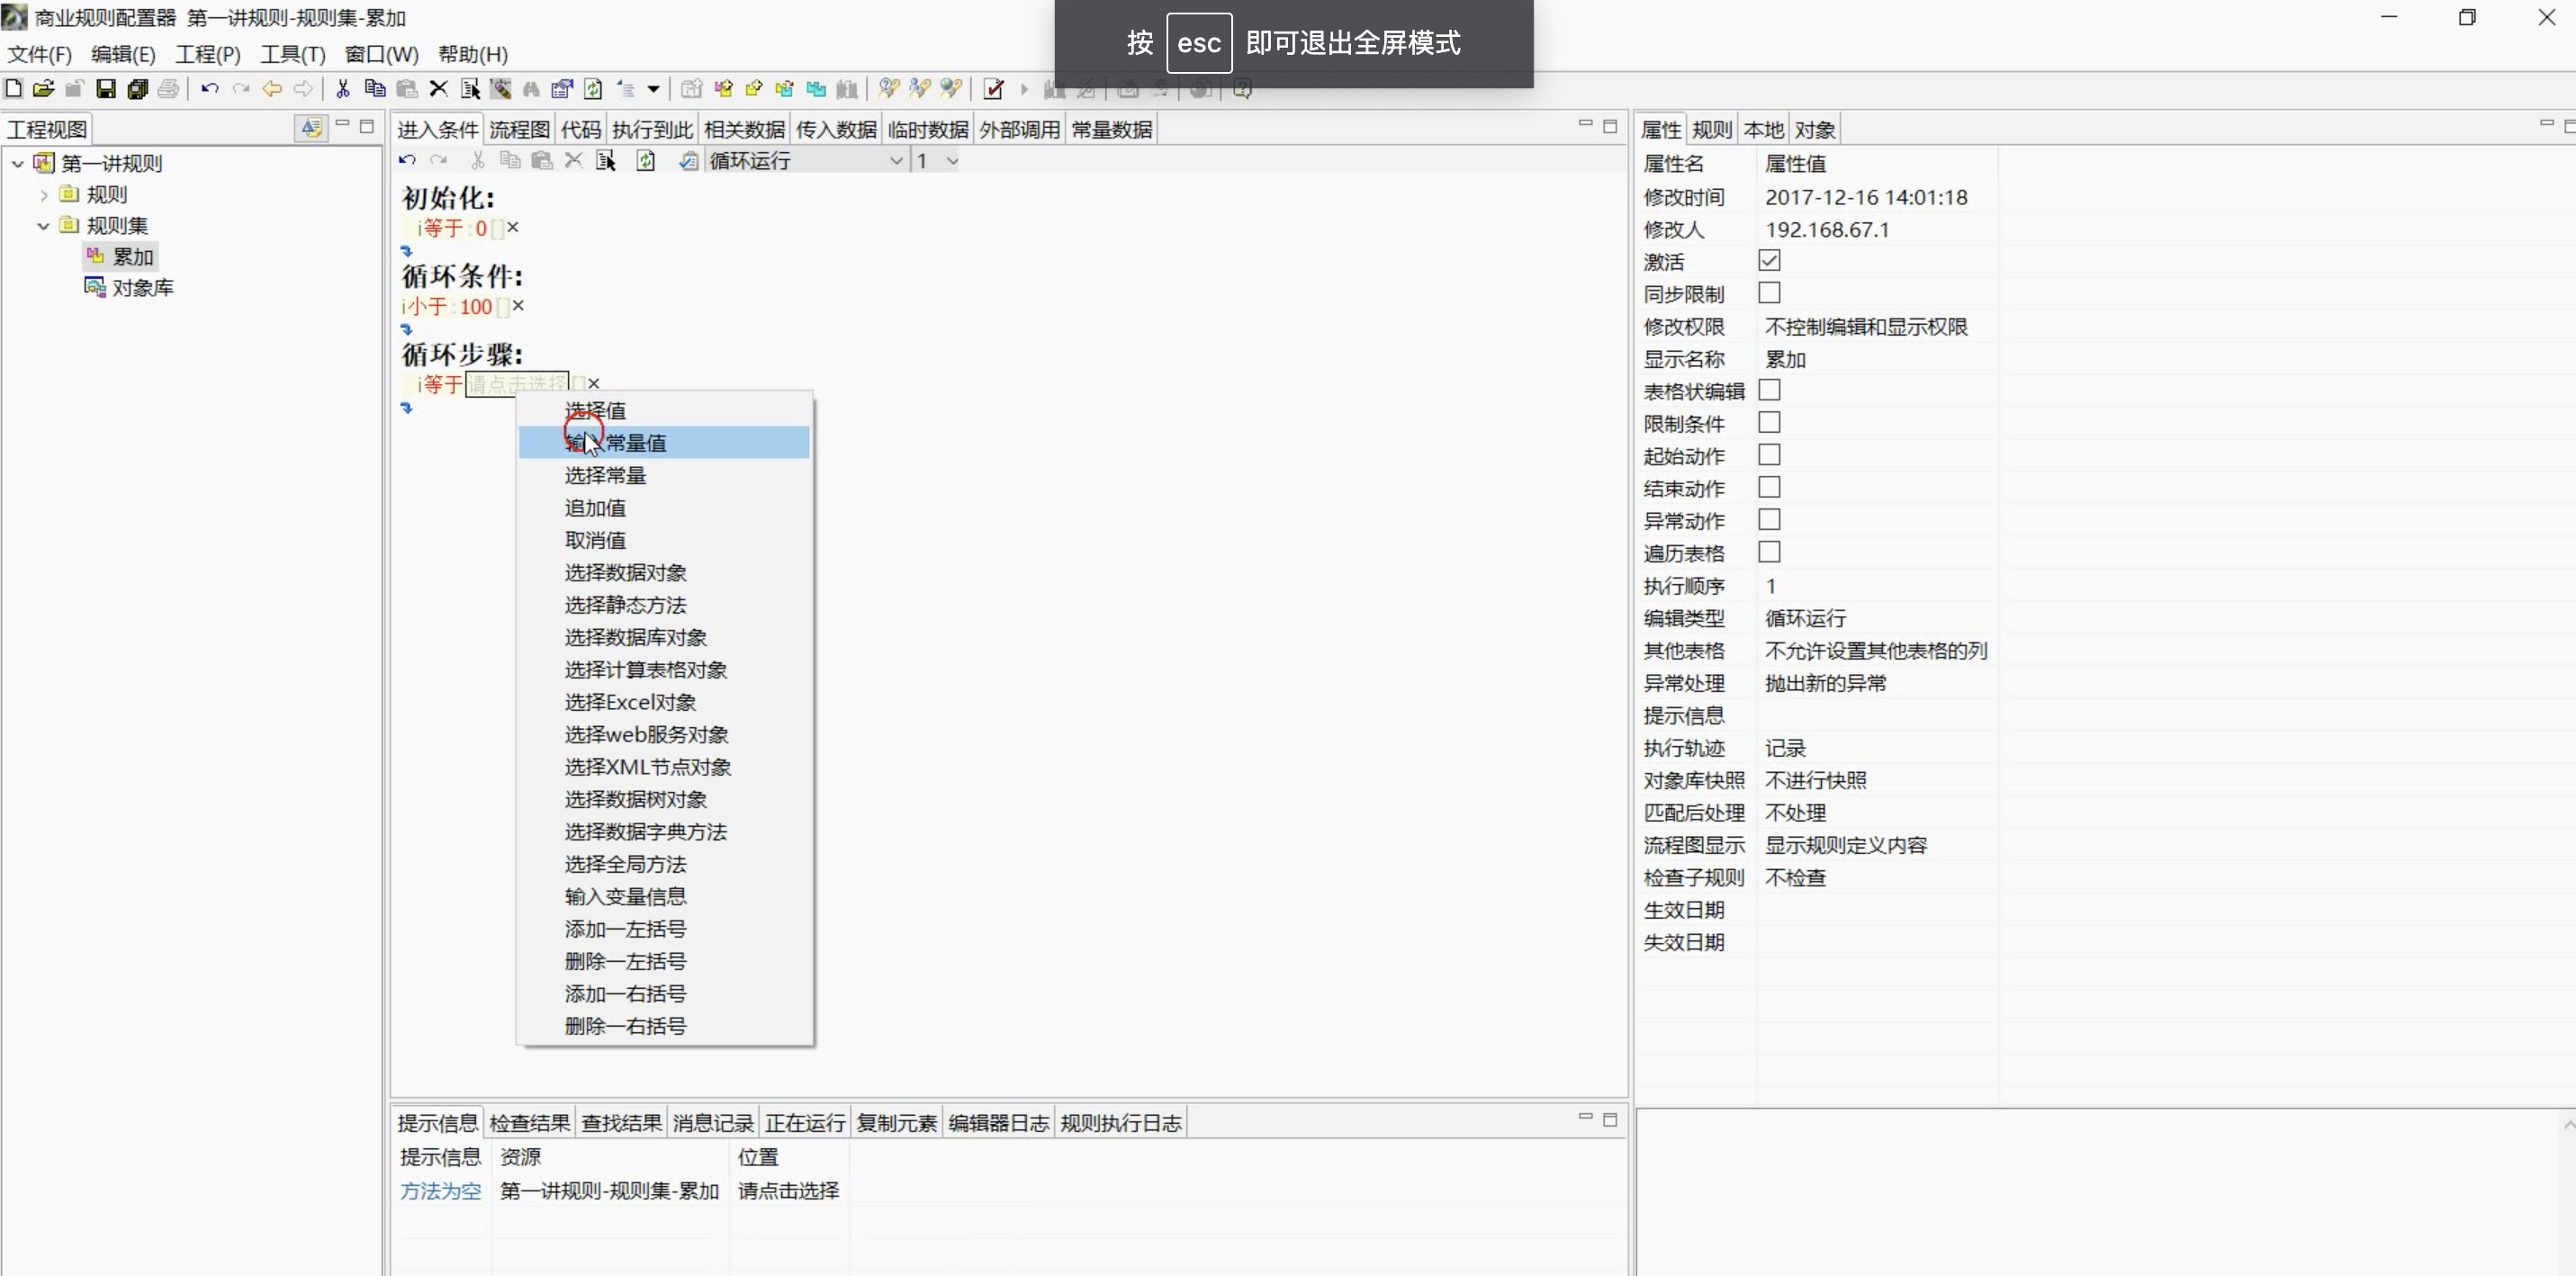Image resolution: width=2576 pixels, height=1276 pixels.
Task: Click the Print toolbar icon
Action: (168, 89)
